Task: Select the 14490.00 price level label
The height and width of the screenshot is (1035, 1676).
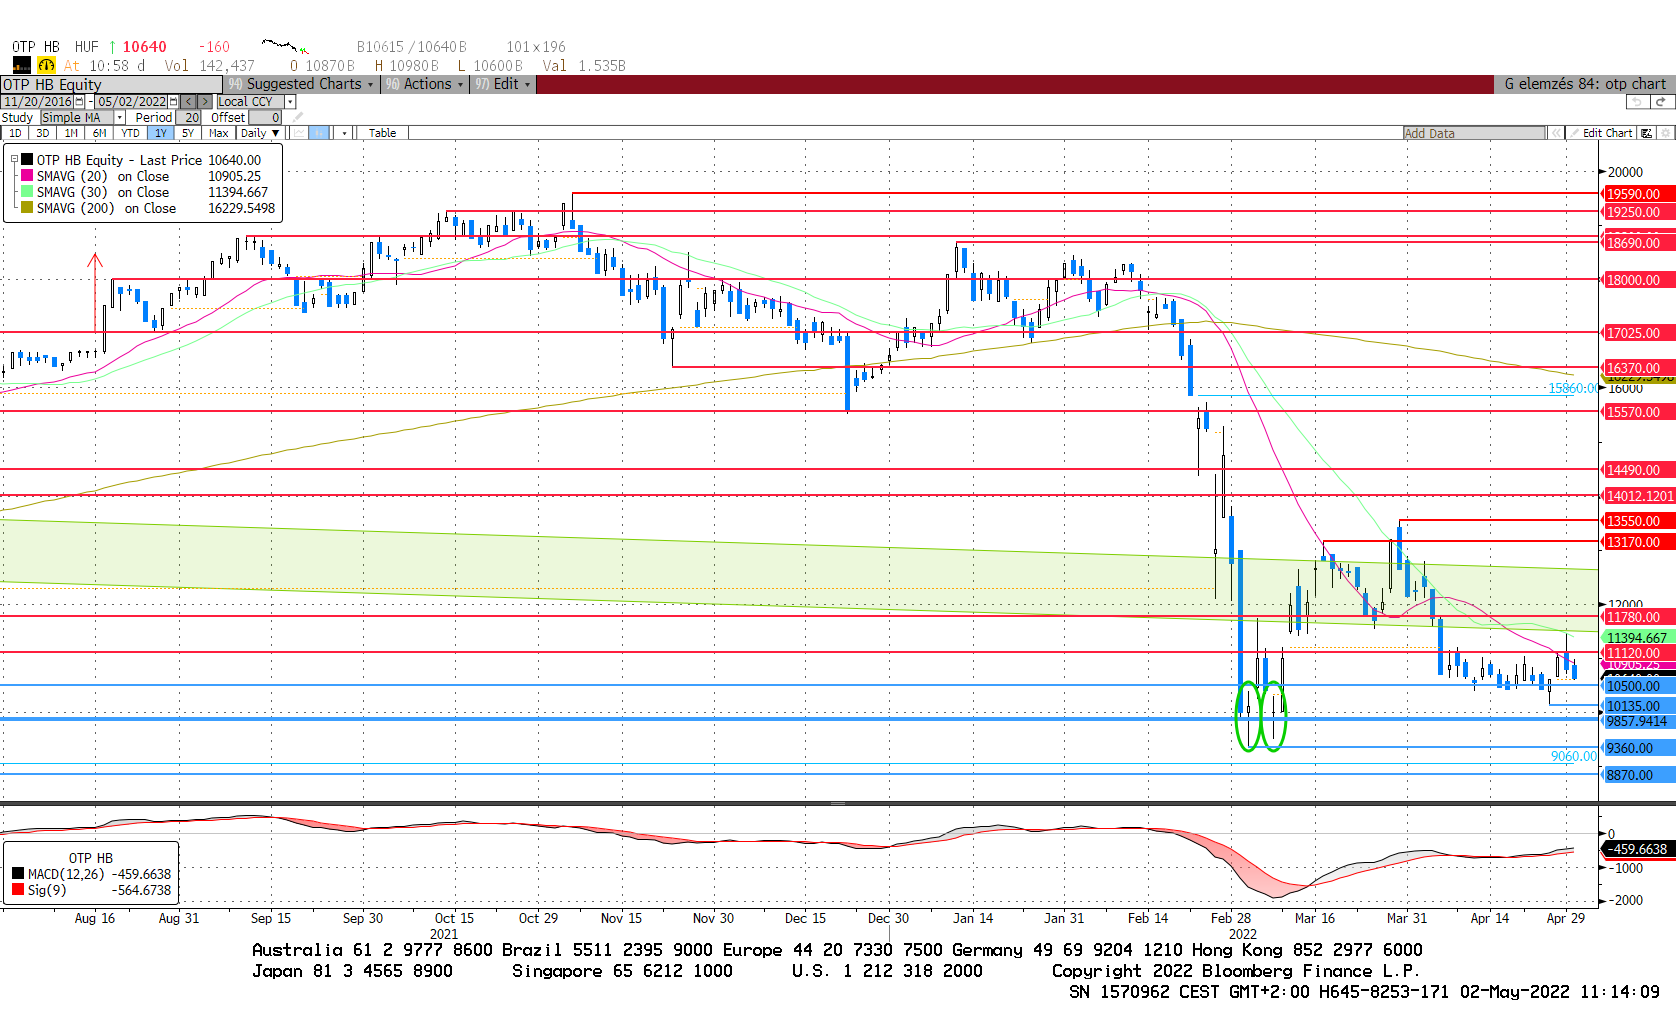Action: (x=1638, y=470)
